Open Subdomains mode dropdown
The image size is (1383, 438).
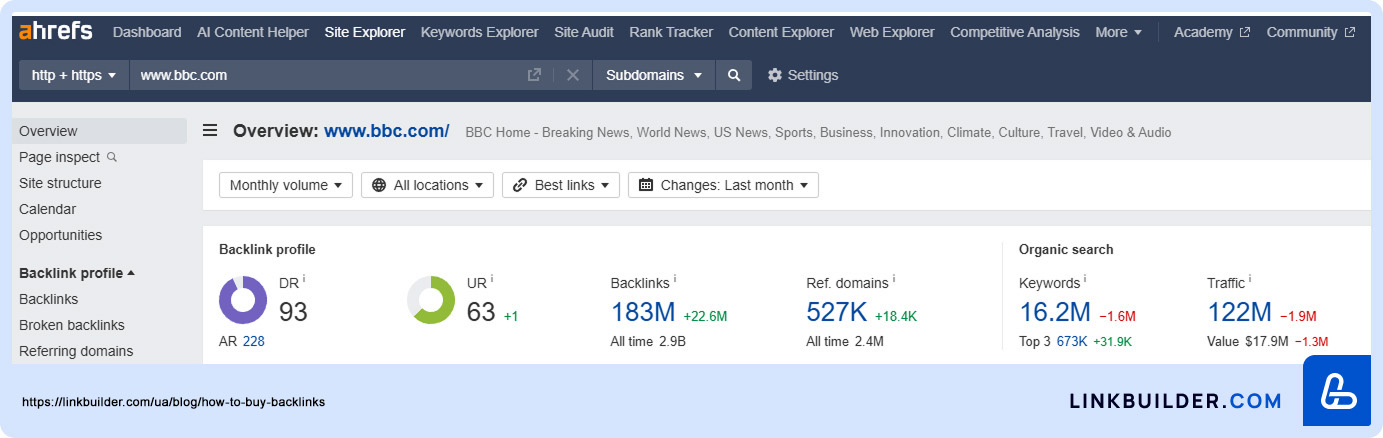654,75
